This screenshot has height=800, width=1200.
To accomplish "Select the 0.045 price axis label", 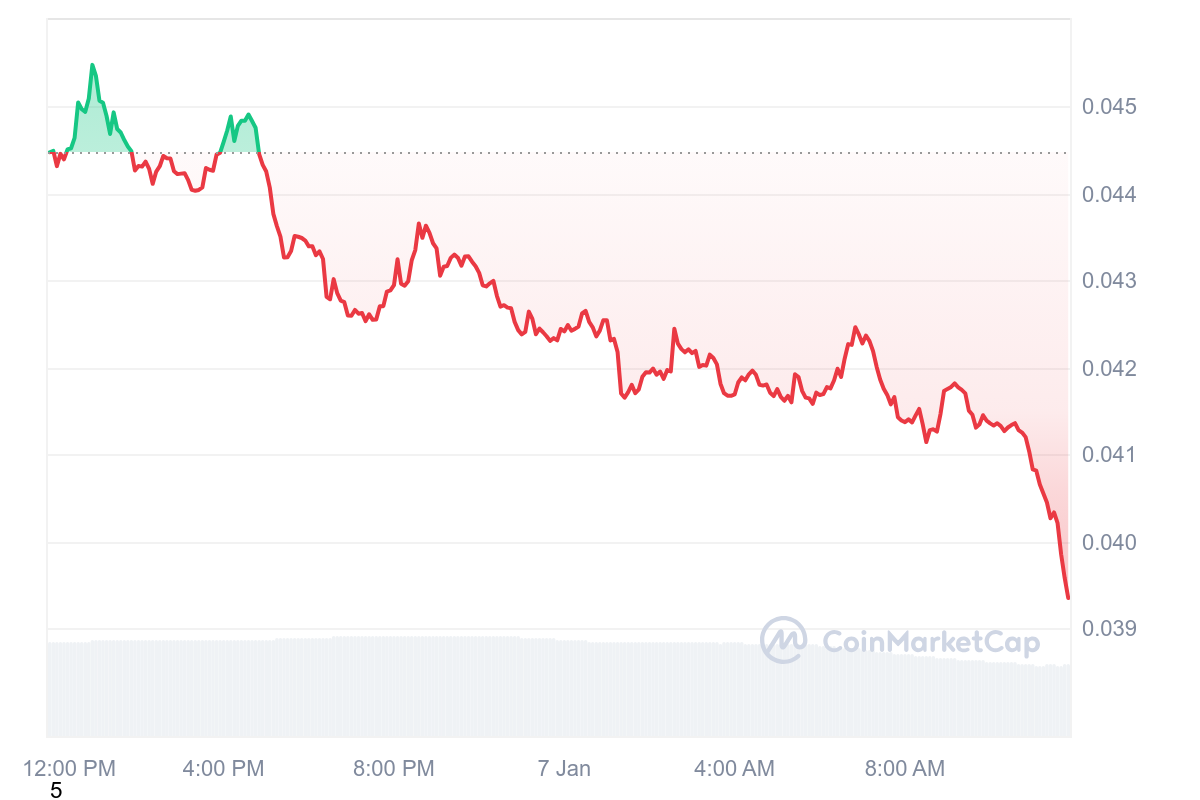I will point(1110,107).
